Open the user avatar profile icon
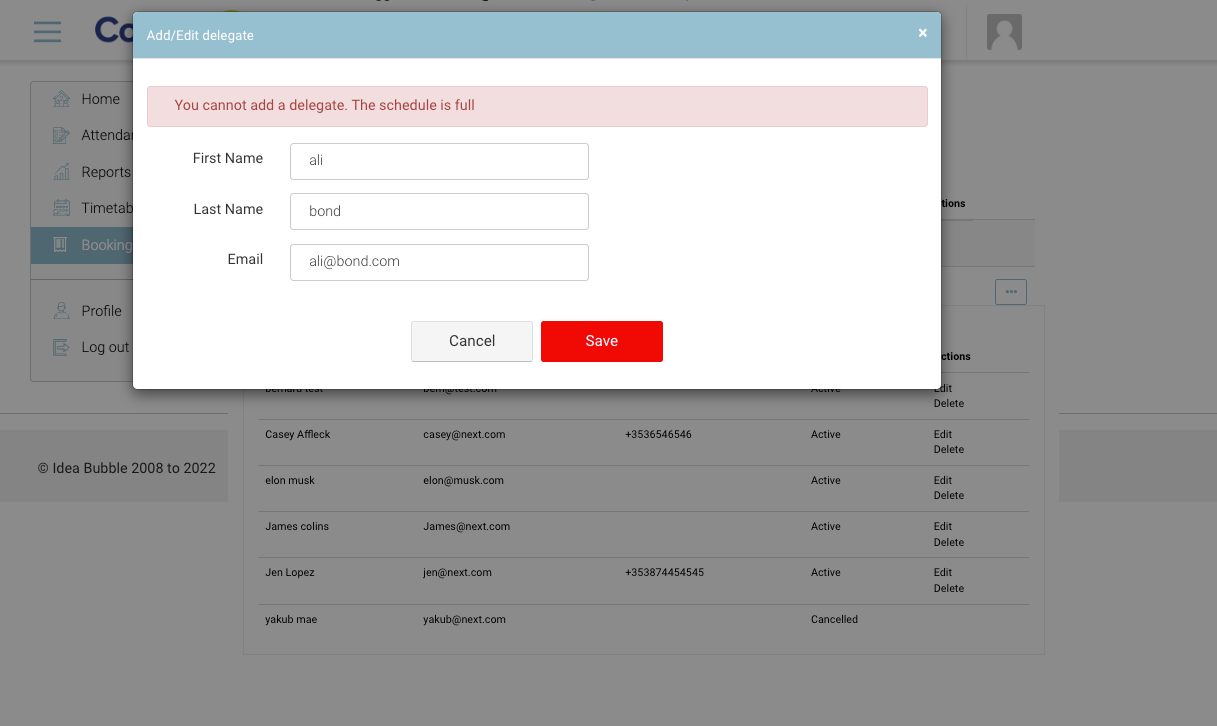This screenshot has height=726, width=1217. coord(1004,32)
